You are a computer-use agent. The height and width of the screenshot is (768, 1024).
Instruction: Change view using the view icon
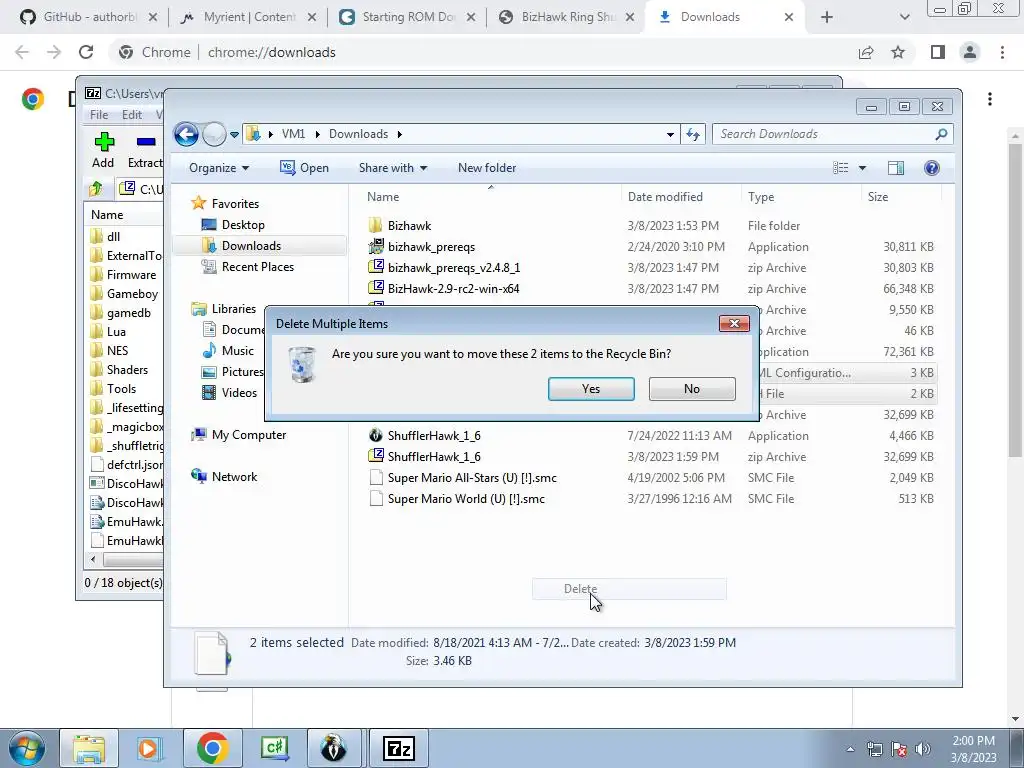click(840, 168)
